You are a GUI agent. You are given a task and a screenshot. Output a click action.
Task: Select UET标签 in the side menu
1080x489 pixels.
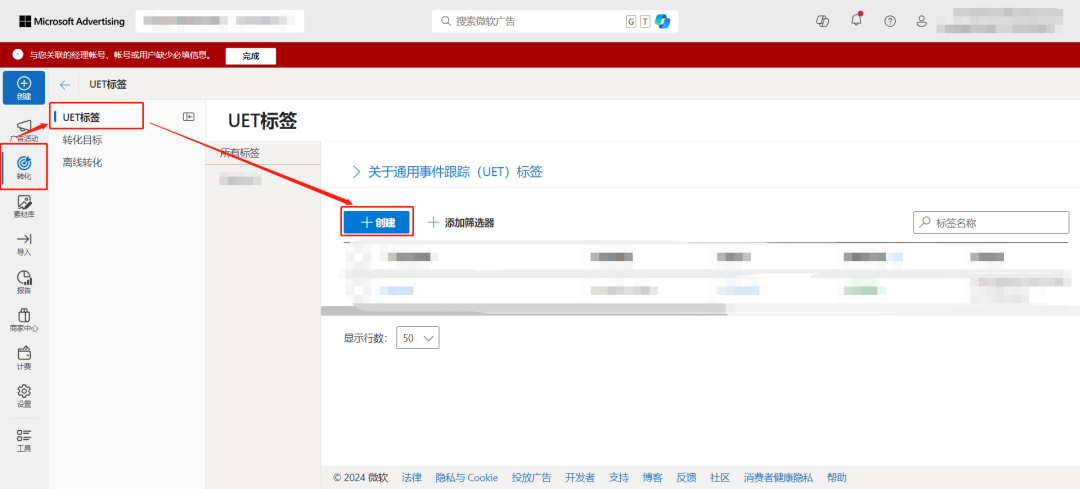click(81, 118)
